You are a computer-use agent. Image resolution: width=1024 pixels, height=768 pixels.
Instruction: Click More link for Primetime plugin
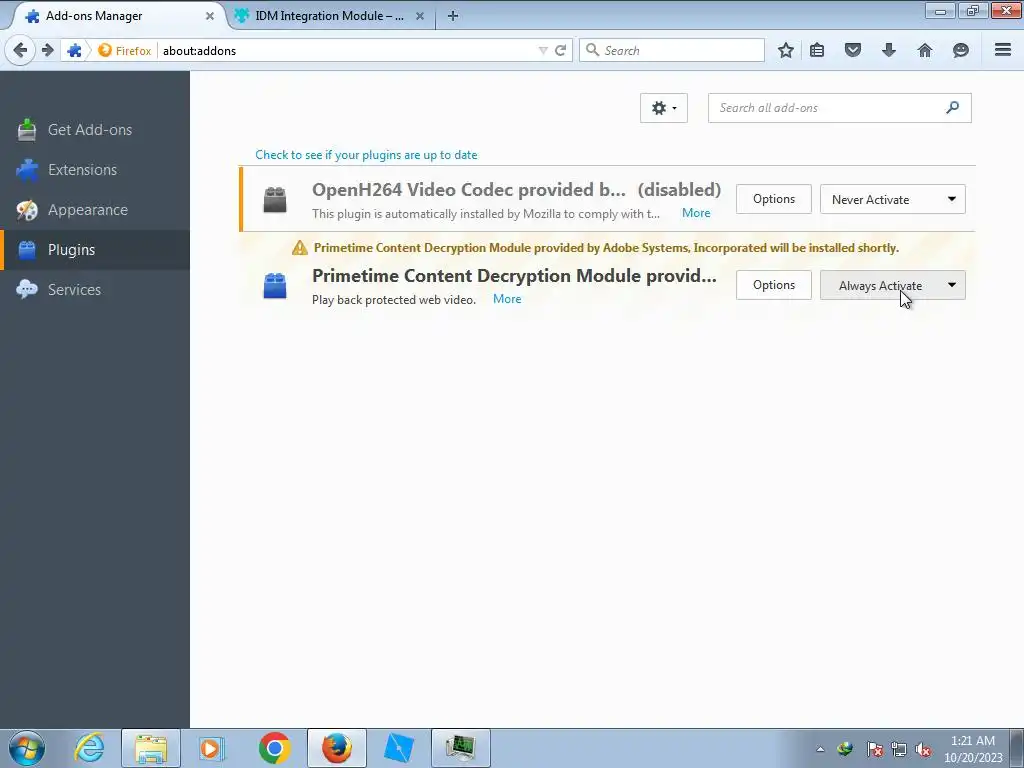(507, 299)
